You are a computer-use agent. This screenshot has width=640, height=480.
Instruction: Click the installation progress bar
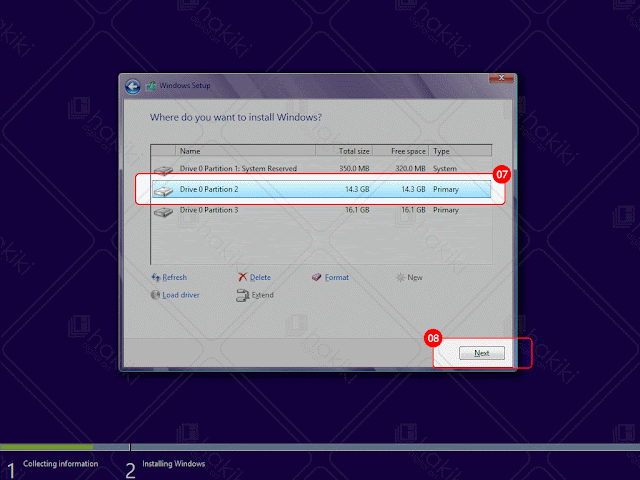[320, 447]
